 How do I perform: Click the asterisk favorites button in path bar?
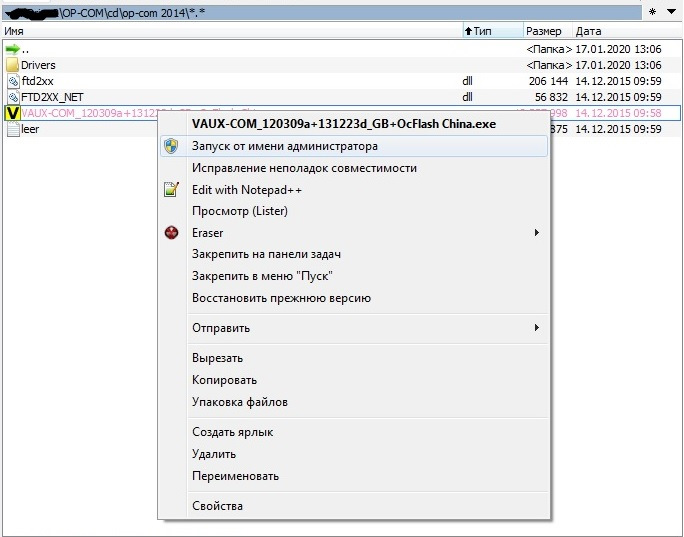pos(653,12)
